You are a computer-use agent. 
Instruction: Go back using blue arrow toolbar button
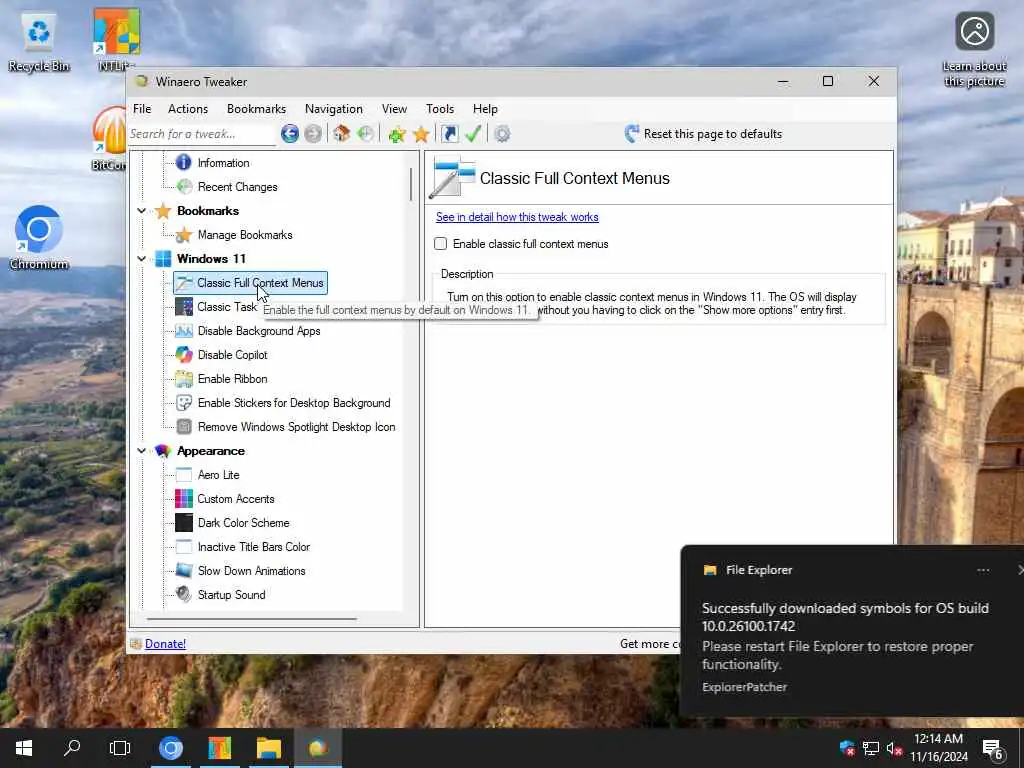click(290, 134)
